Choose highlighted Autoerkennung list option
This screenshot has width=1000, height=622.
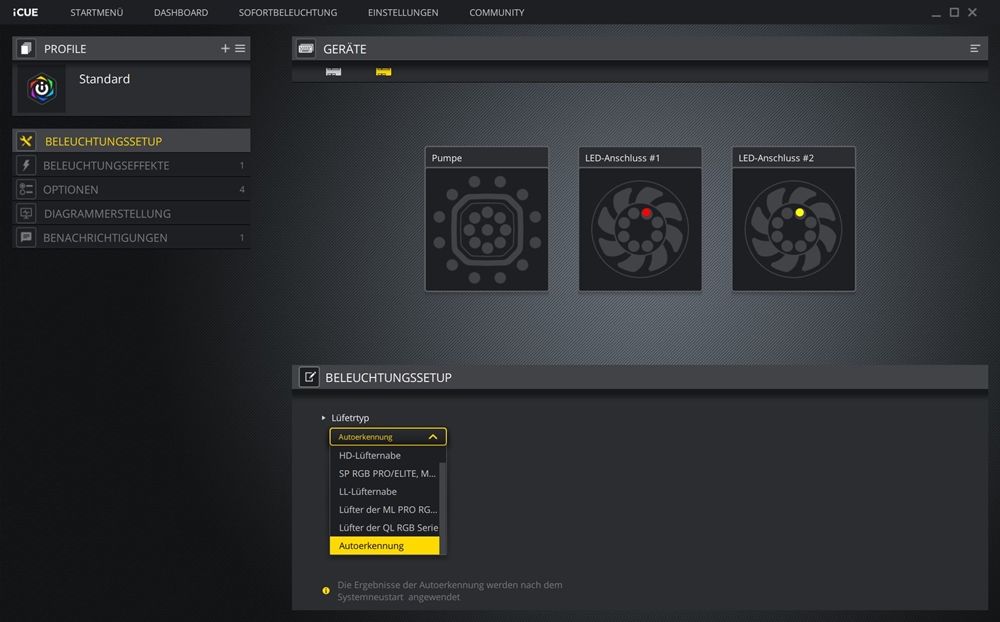385,545
